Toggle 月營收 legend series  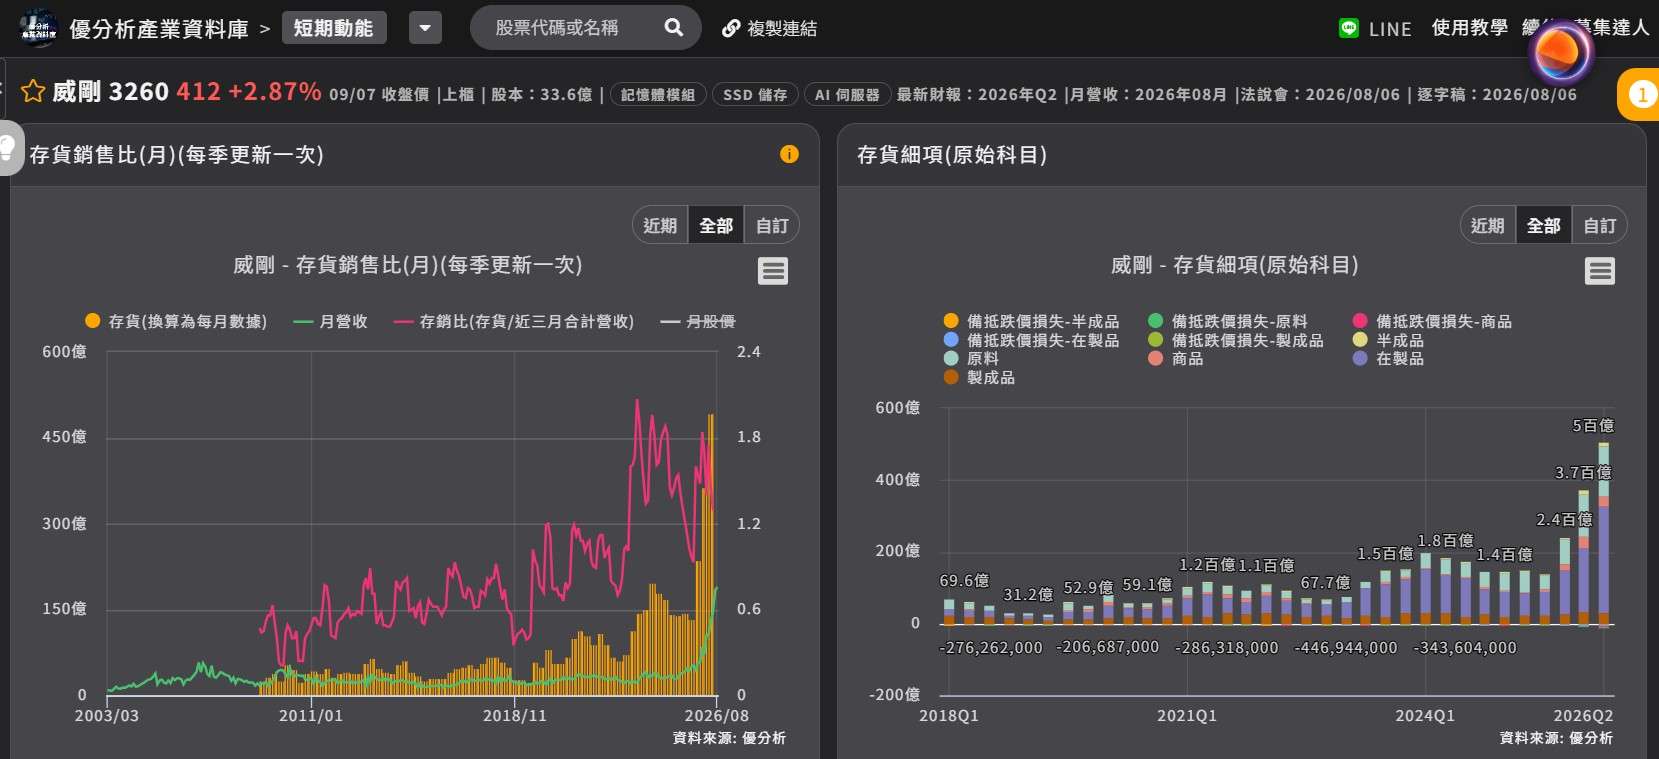331,321
